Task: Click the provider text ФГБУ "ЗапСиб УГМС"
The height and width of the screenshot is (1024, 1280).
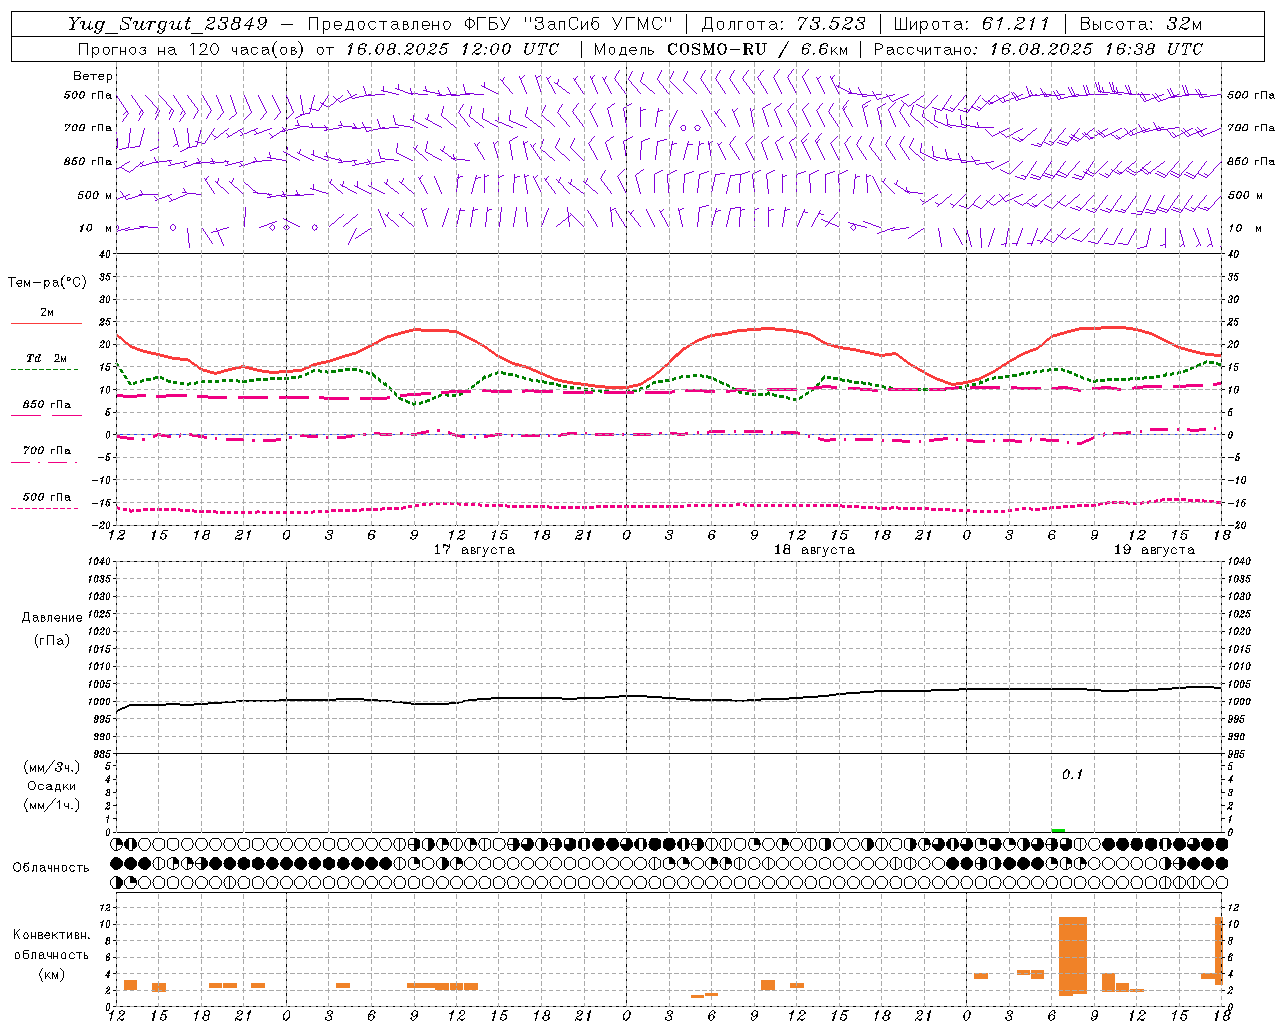Action: pyautogui.click(x=570, y=24)
